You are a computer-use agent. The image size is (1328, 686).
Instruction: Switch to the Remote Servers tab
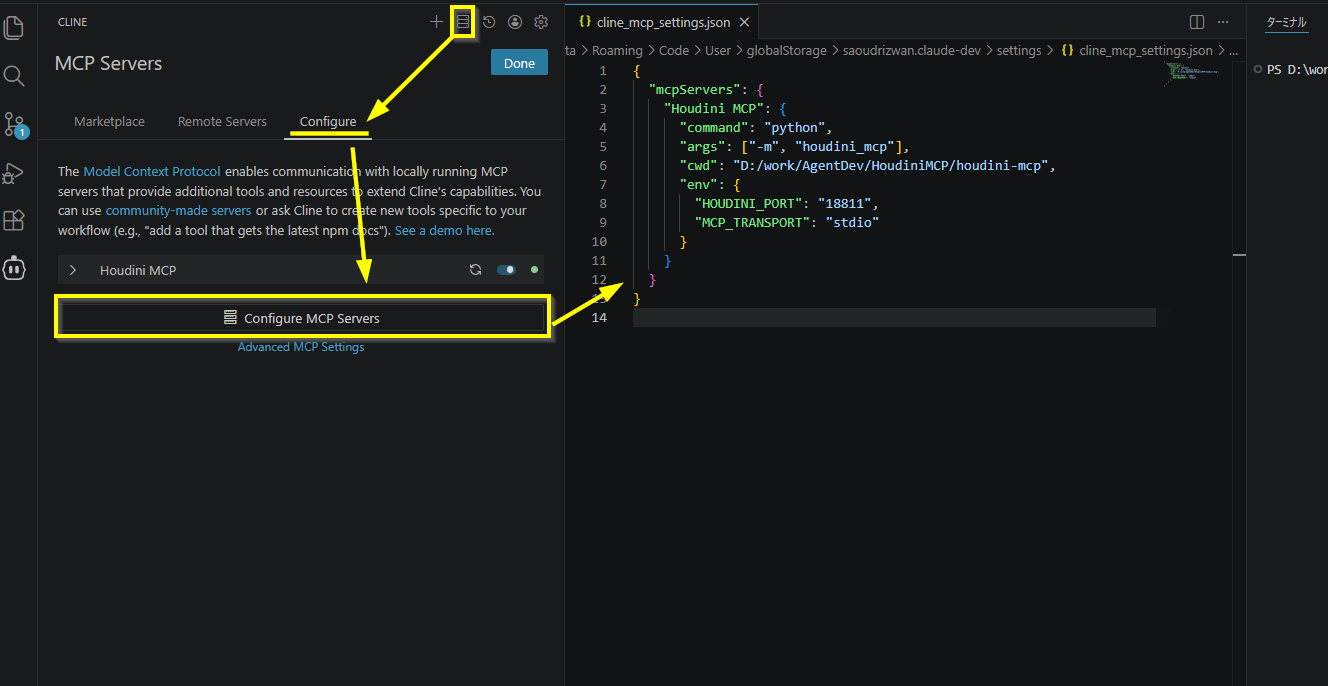pyautogui.click(x=222, y=121)
